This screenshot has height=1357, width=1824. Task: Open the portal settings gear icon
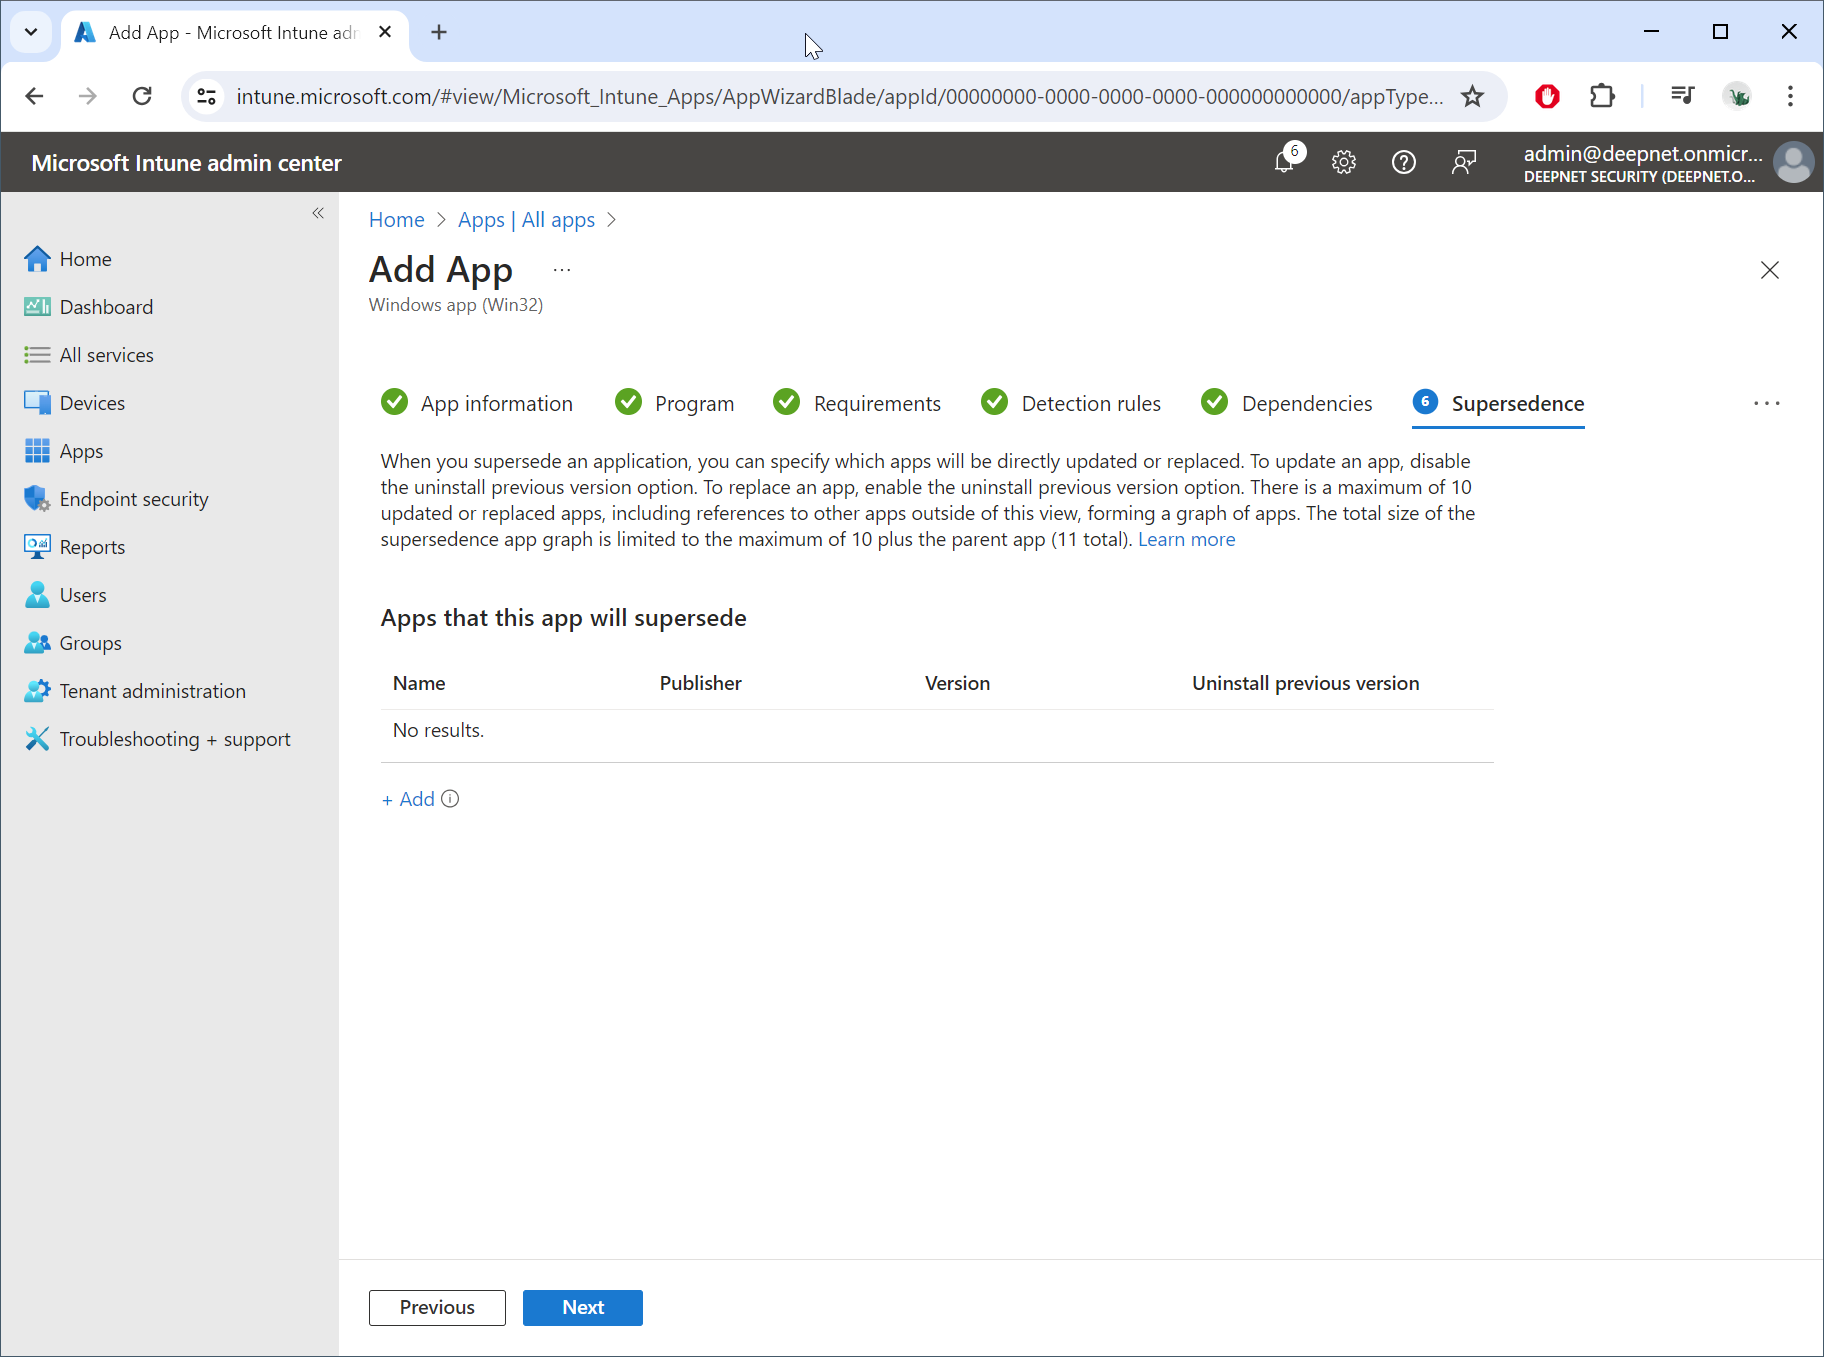click(1344, 162)
